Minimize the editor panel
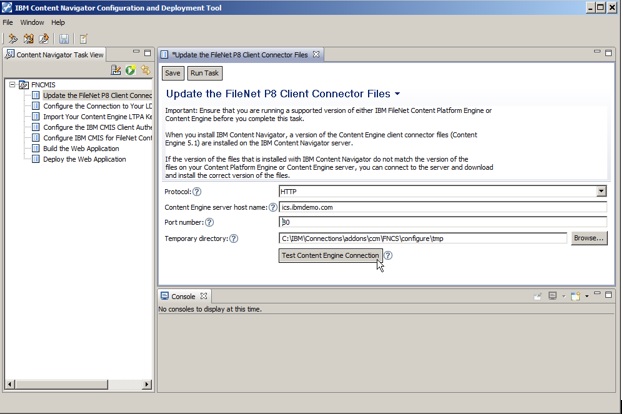The width and height of the screenshot is (623, 414). point(597,52)
